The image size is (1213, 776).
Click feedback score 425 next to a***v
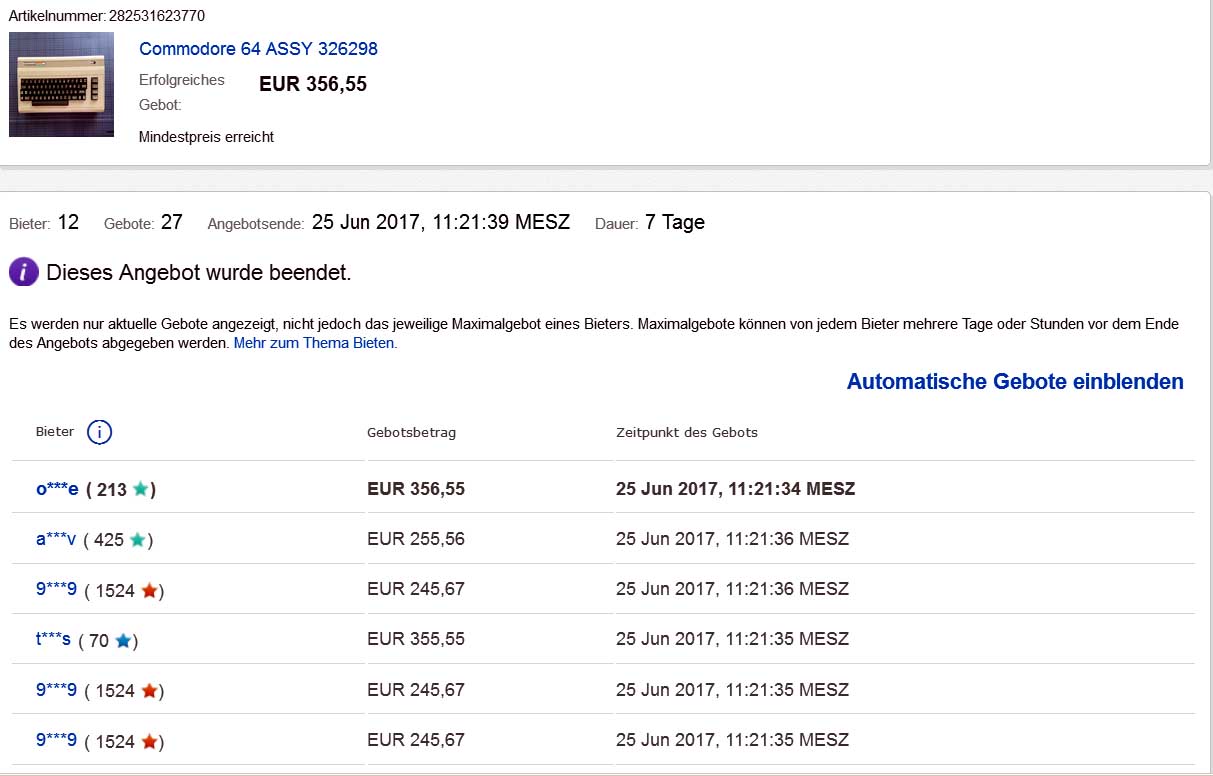coord(108,540)
